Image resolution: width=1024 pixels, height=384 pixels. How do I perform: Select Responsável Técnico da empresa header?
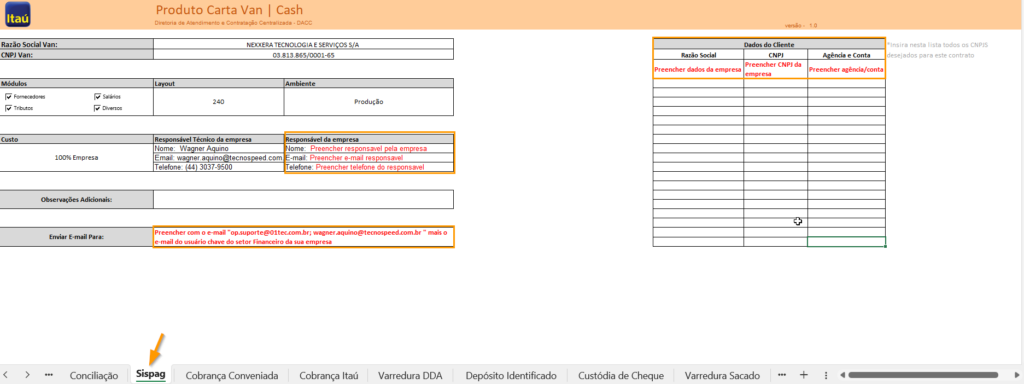pyautogui.click(x=219, y=139)
